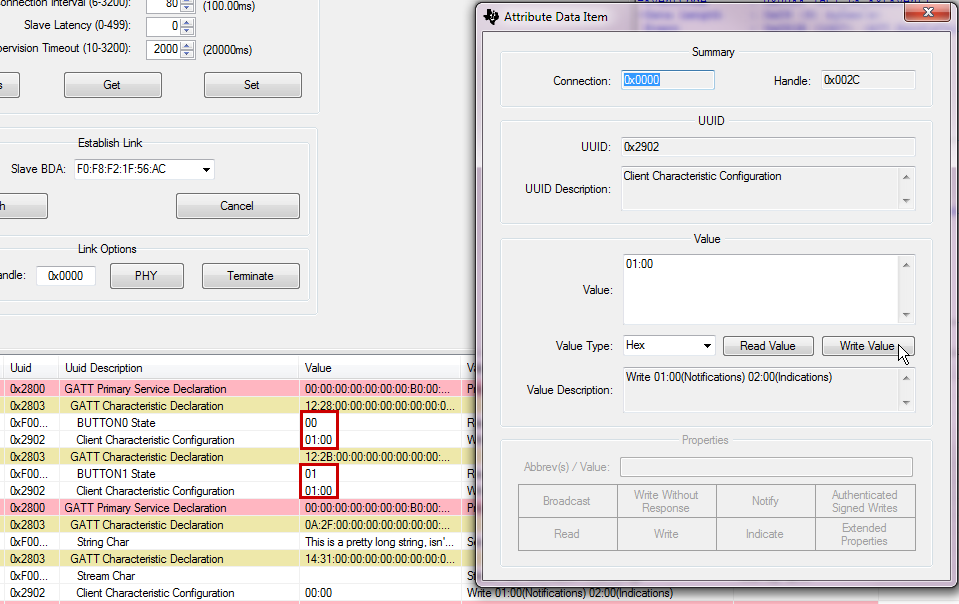This screenshot has width=959, height=604.
Task: Click the scroll-up arrow on the Value field
Action: [904, 262]
